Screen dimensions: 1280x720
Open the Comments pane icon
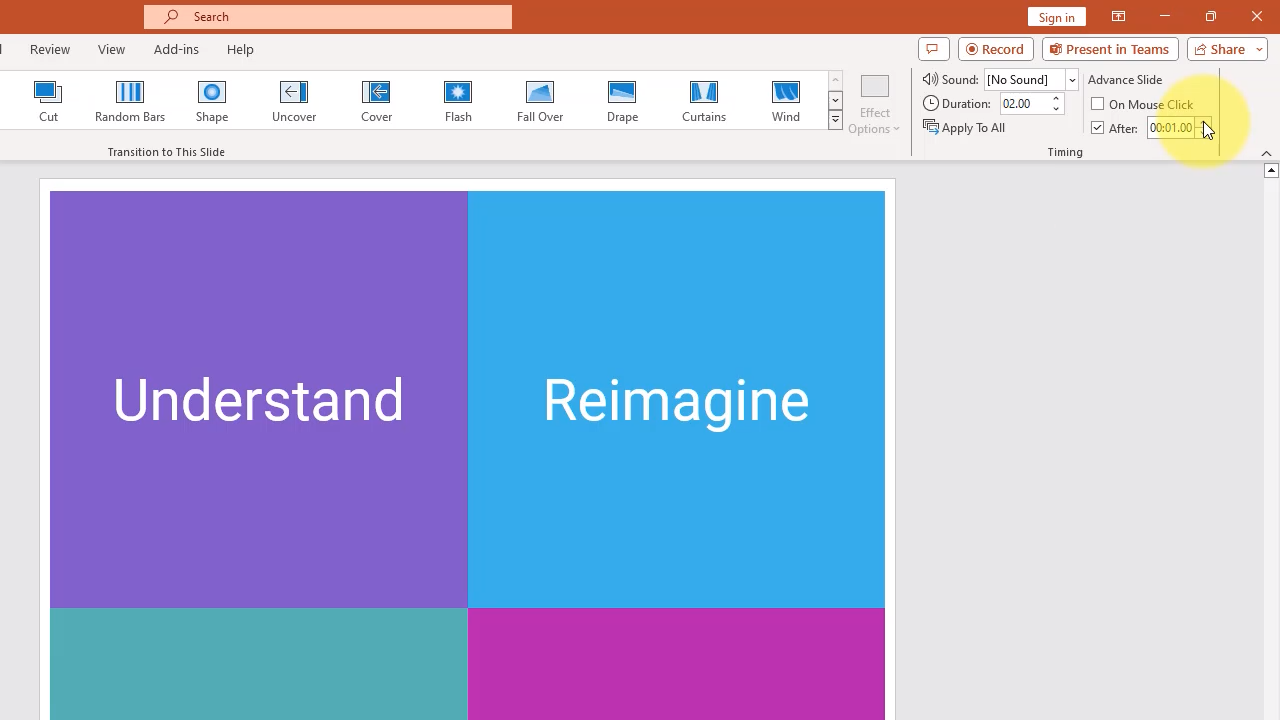(933, 49)
